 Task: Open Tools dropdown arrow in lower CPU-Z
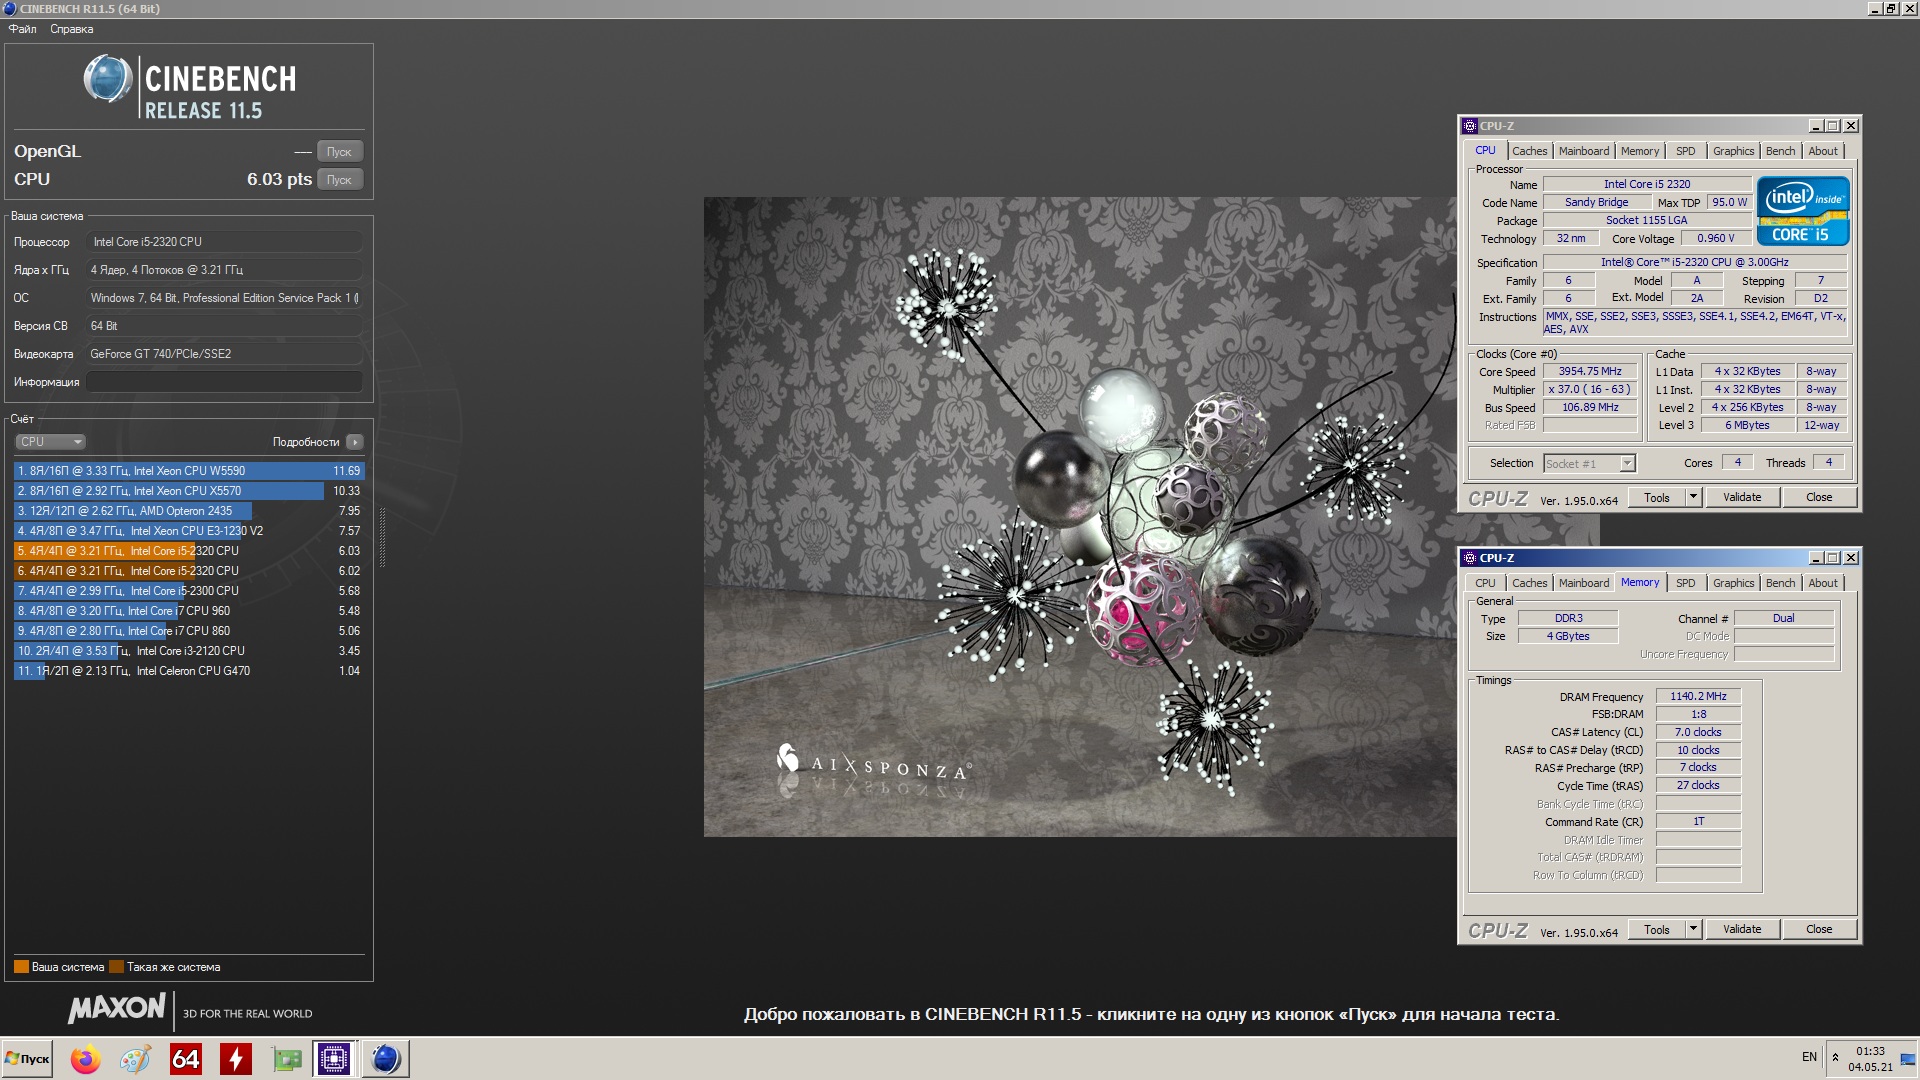(1693, 930)
